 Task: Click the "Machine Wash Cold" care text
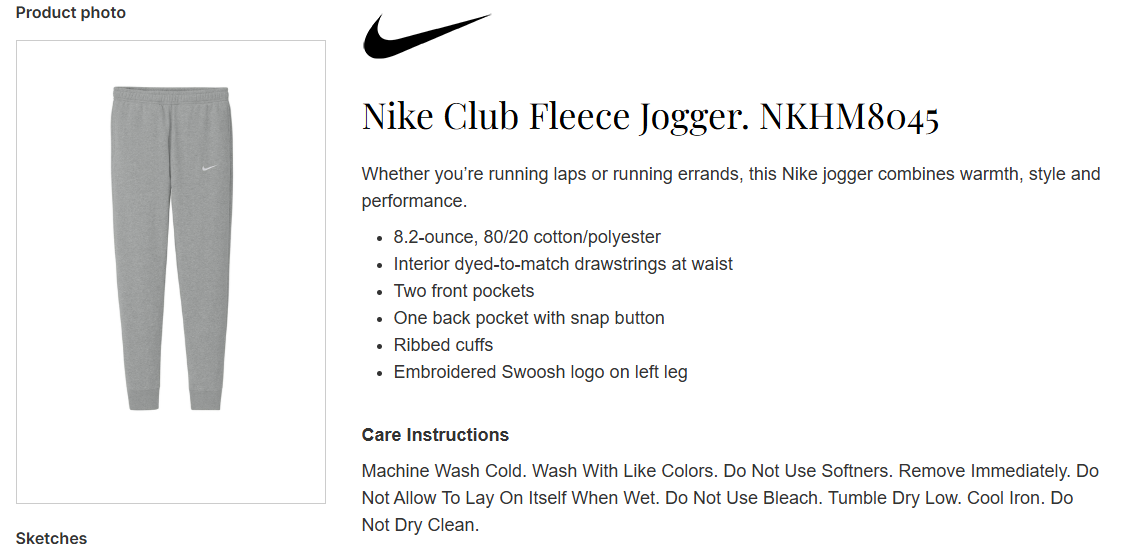pos(443,471)
